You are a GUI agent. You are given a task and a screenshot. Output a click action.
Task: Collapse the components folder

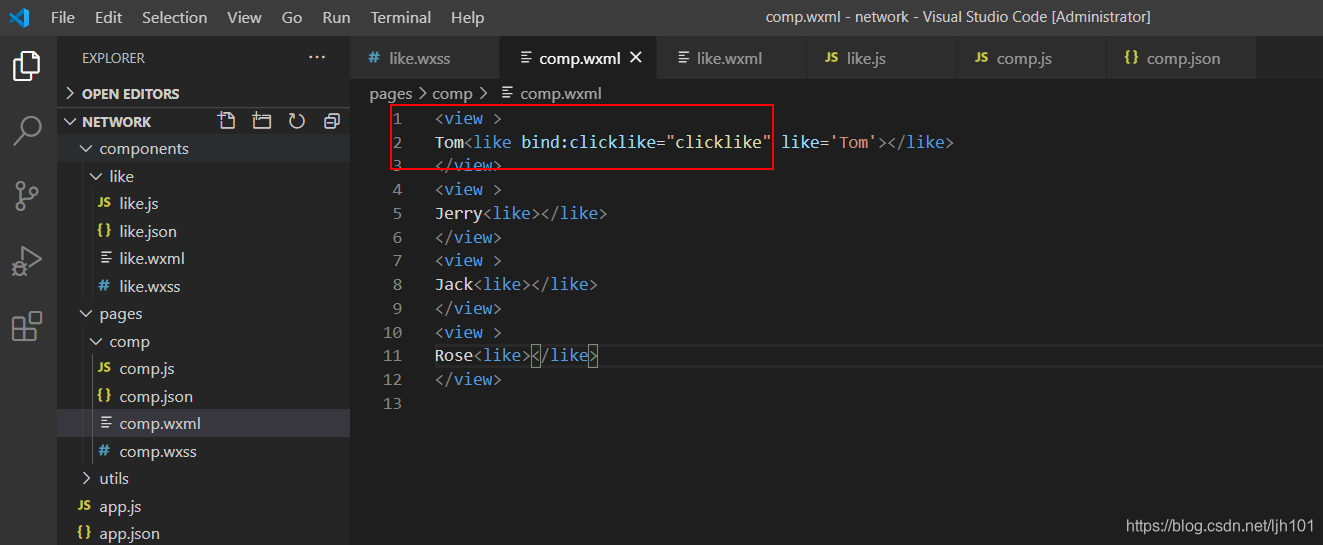pyautogui.click(x=203, y=148)
